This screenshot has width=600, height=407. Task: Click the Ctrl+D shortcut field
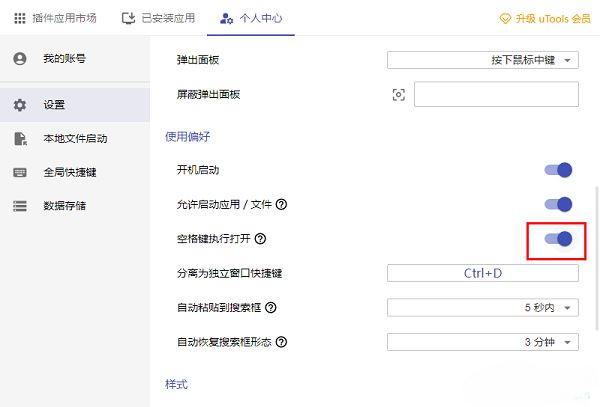[x=483, y=273]
